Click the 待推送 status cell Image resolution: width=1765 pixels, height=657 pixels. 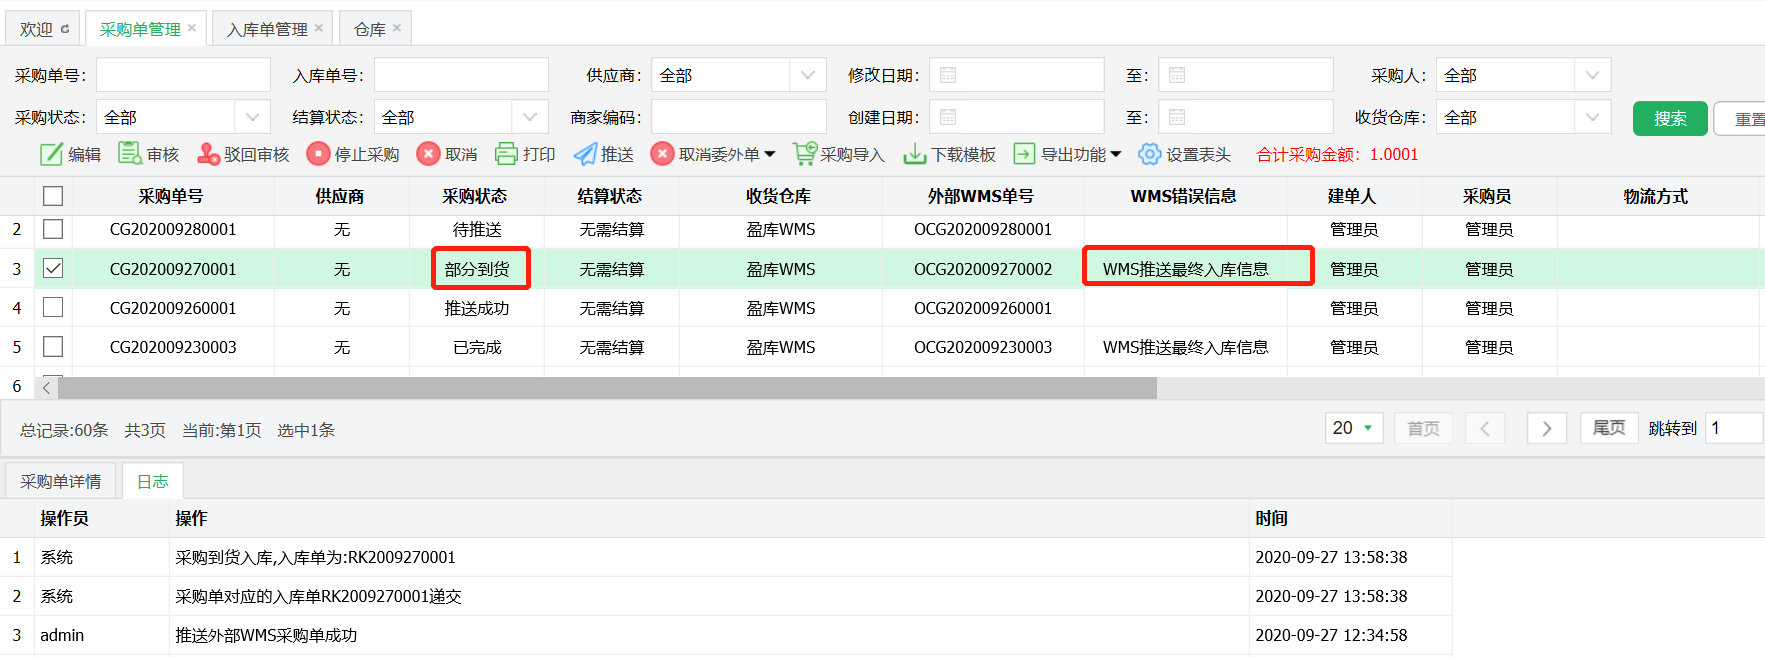click(477, 229)
